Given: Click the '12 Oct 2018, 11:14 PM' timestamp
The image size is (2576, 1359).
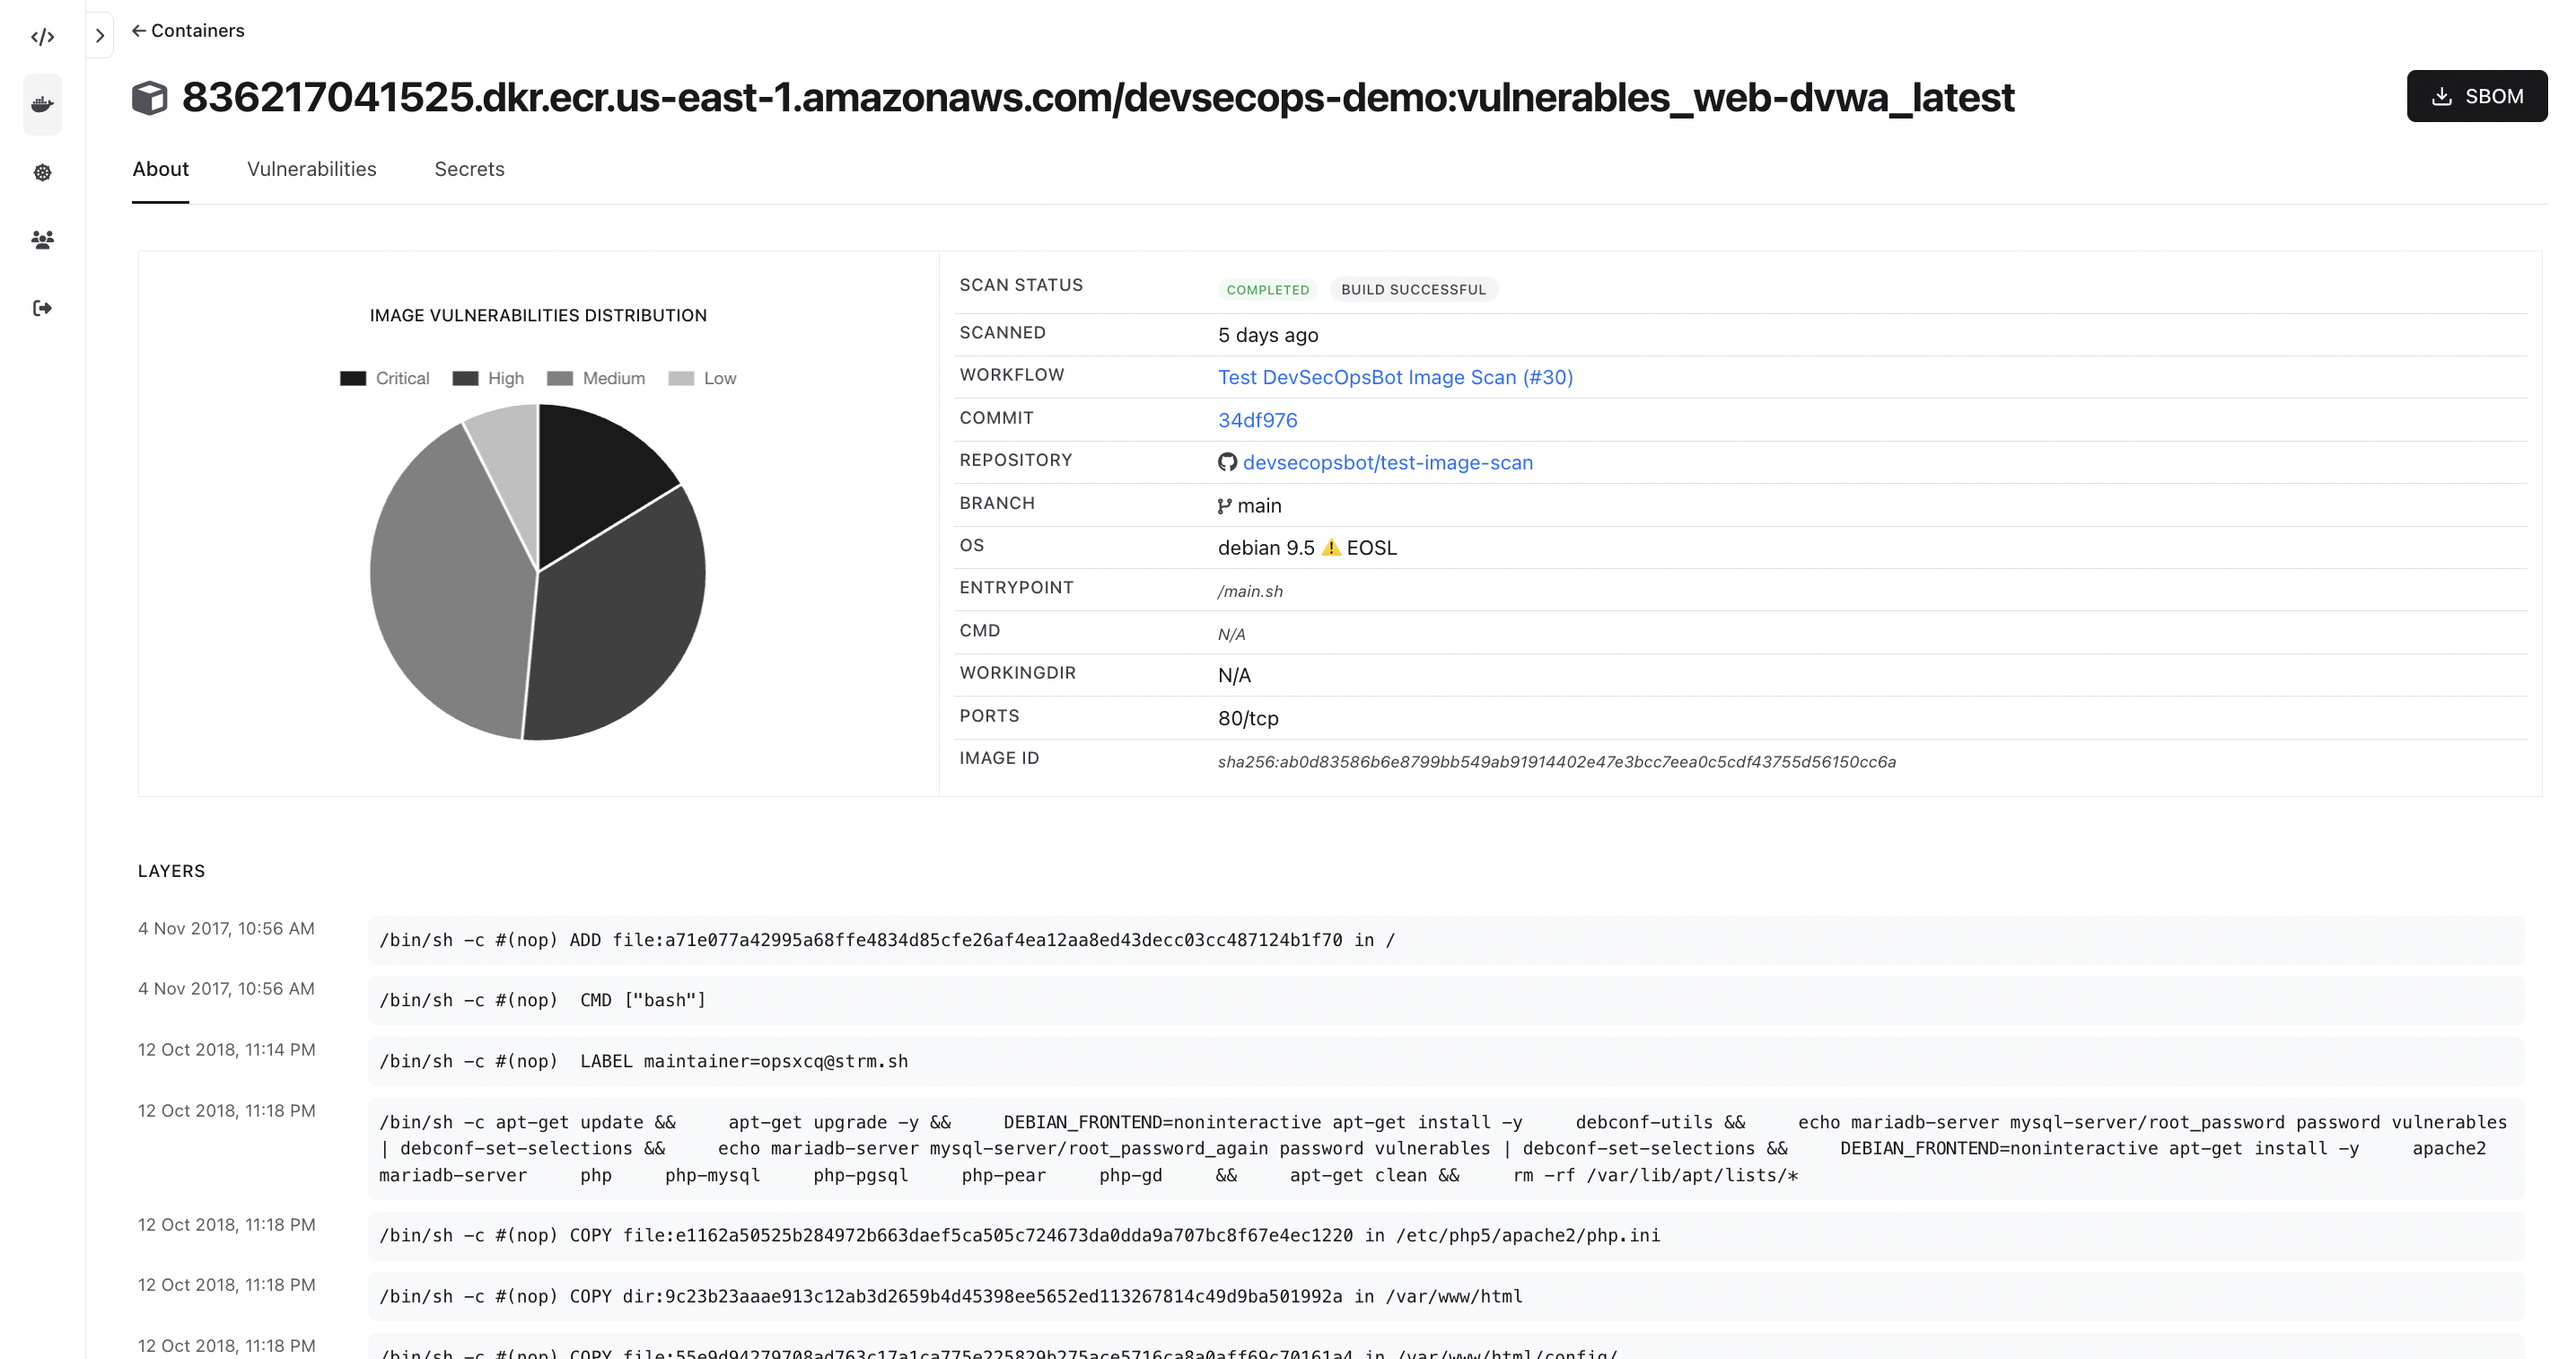Looking at the screenshot, I should tap(226, 1050).
